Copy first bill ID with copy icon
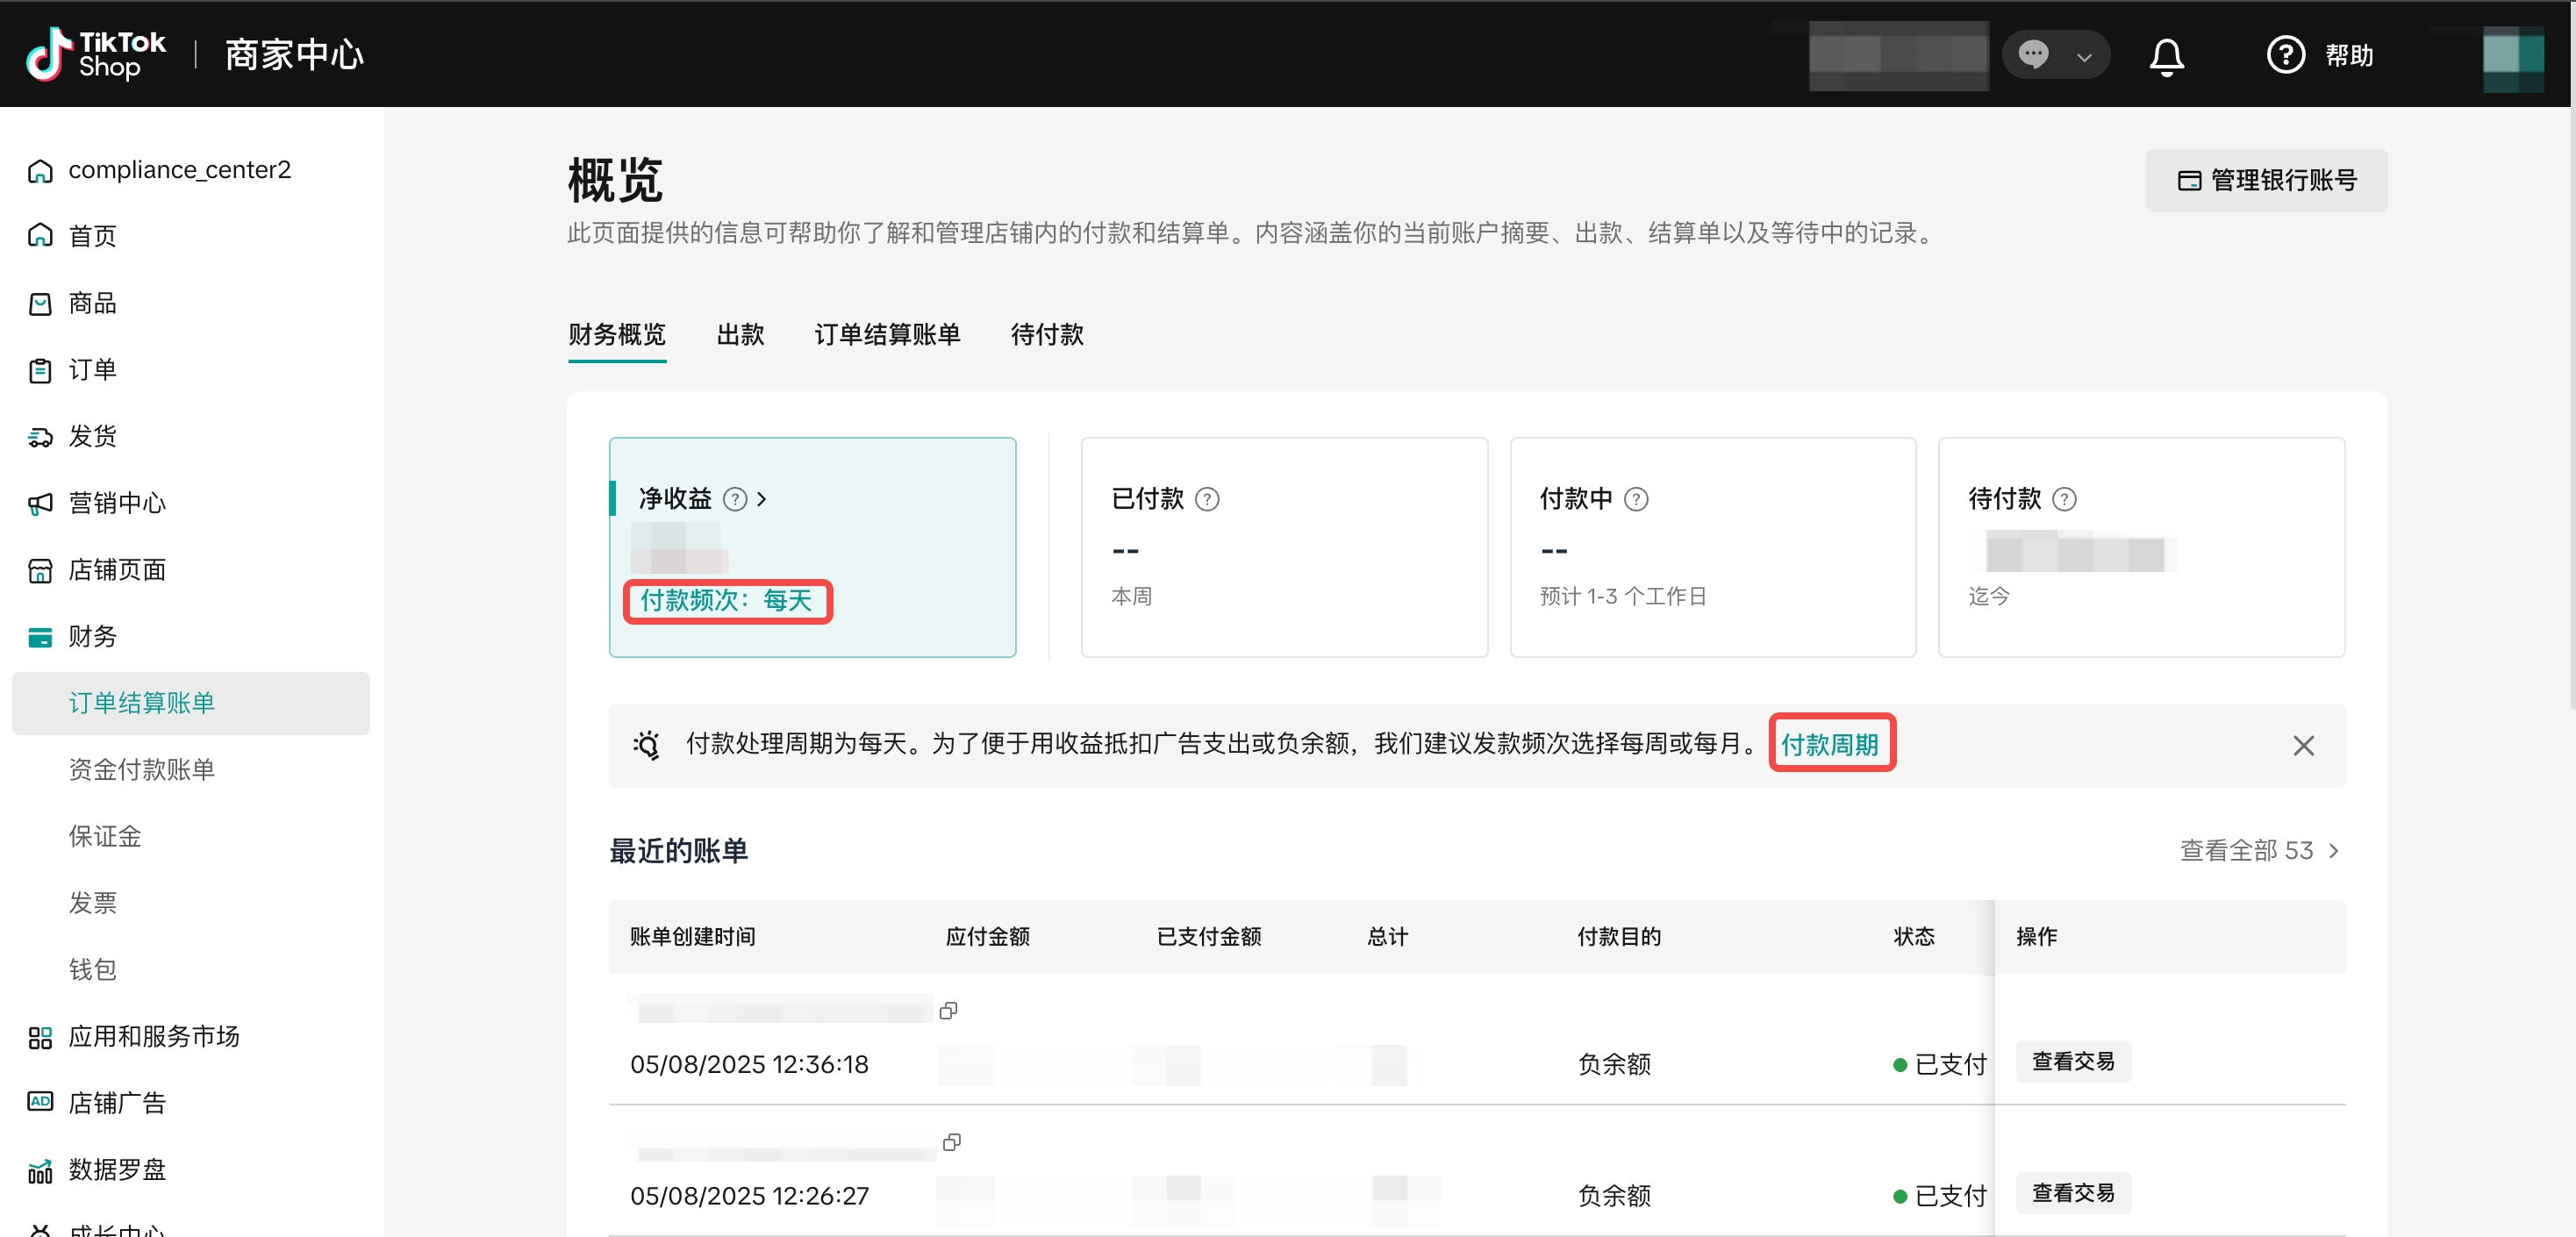 pyautogui.click(x=948, y=1010)
